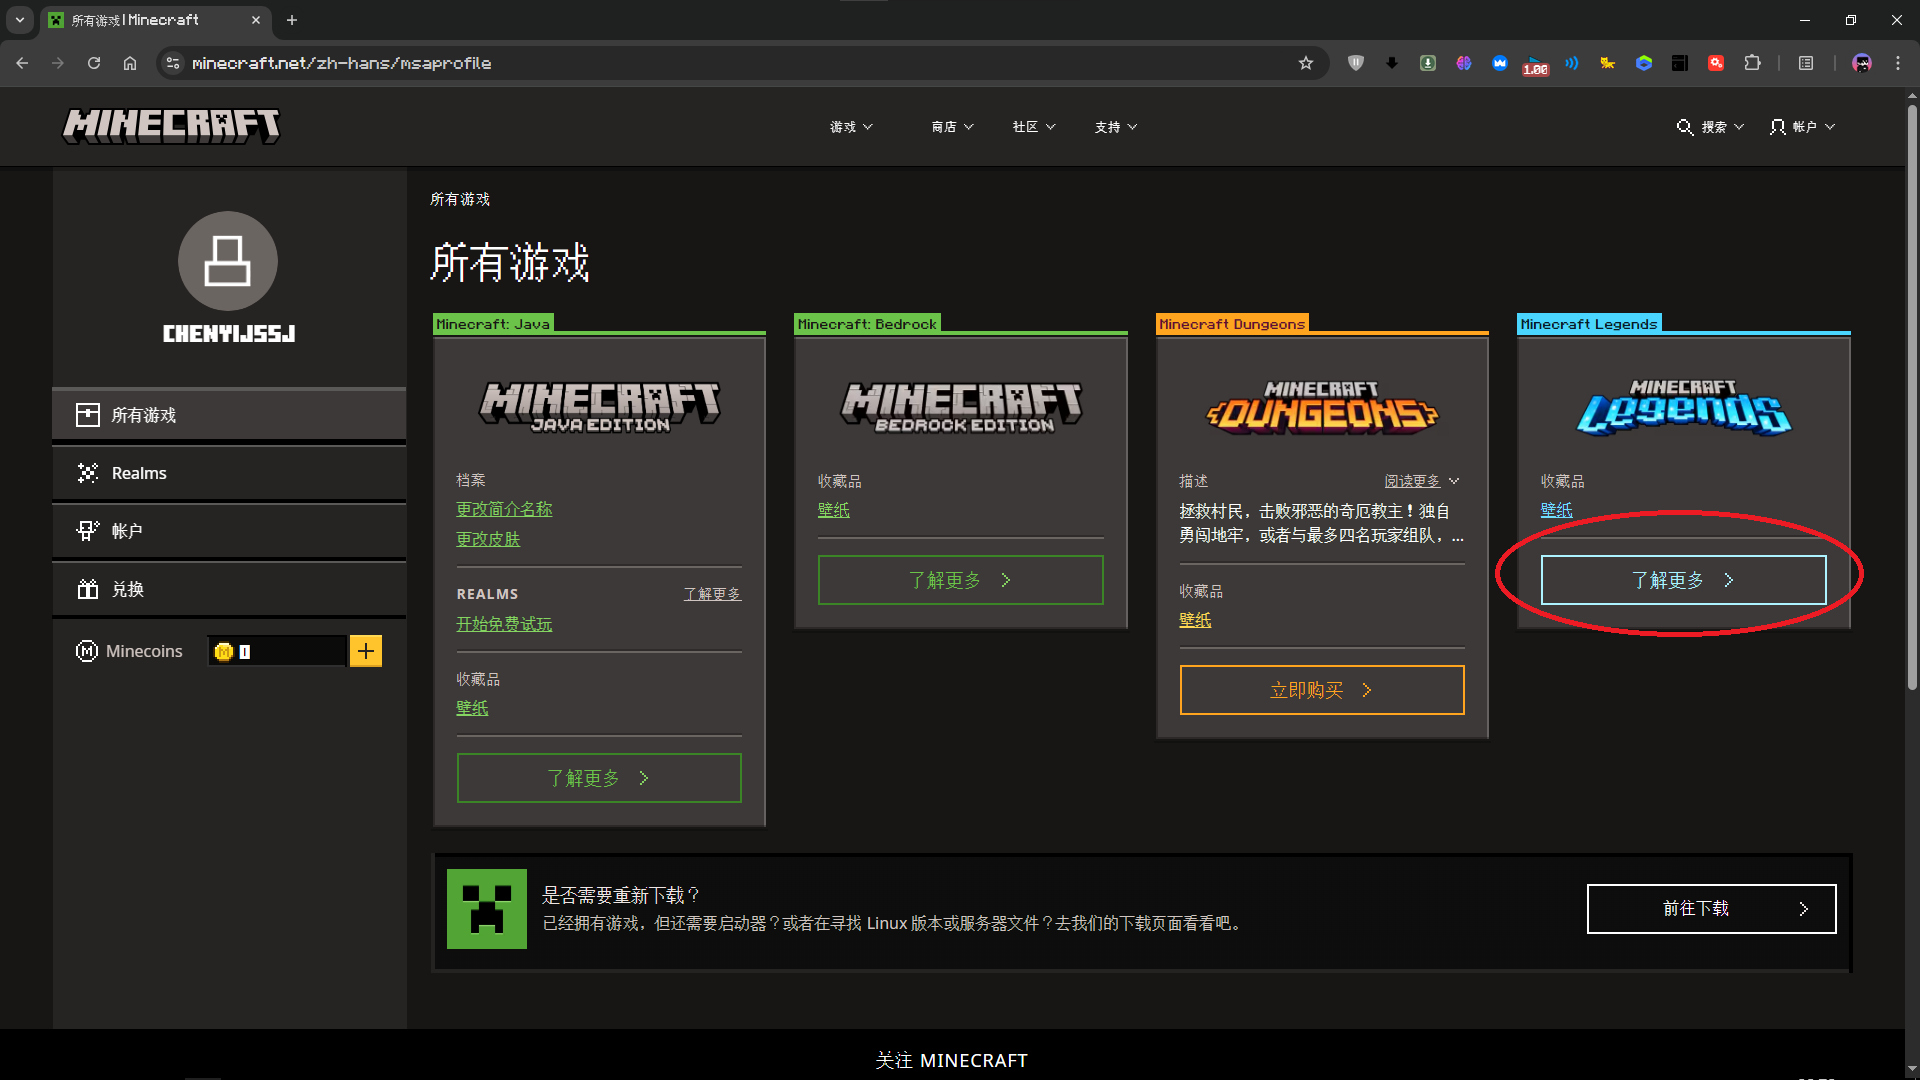1920x1080 pixels.
Task: Click 更改简介名称 link in Java card
Action: coord(504,509)
